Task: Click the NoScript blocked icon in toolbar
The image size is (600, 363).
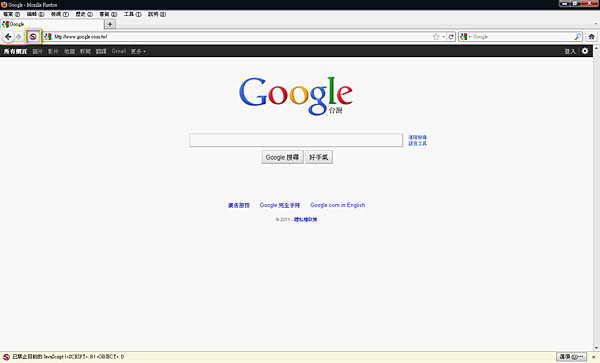Action: pos(33,37)
